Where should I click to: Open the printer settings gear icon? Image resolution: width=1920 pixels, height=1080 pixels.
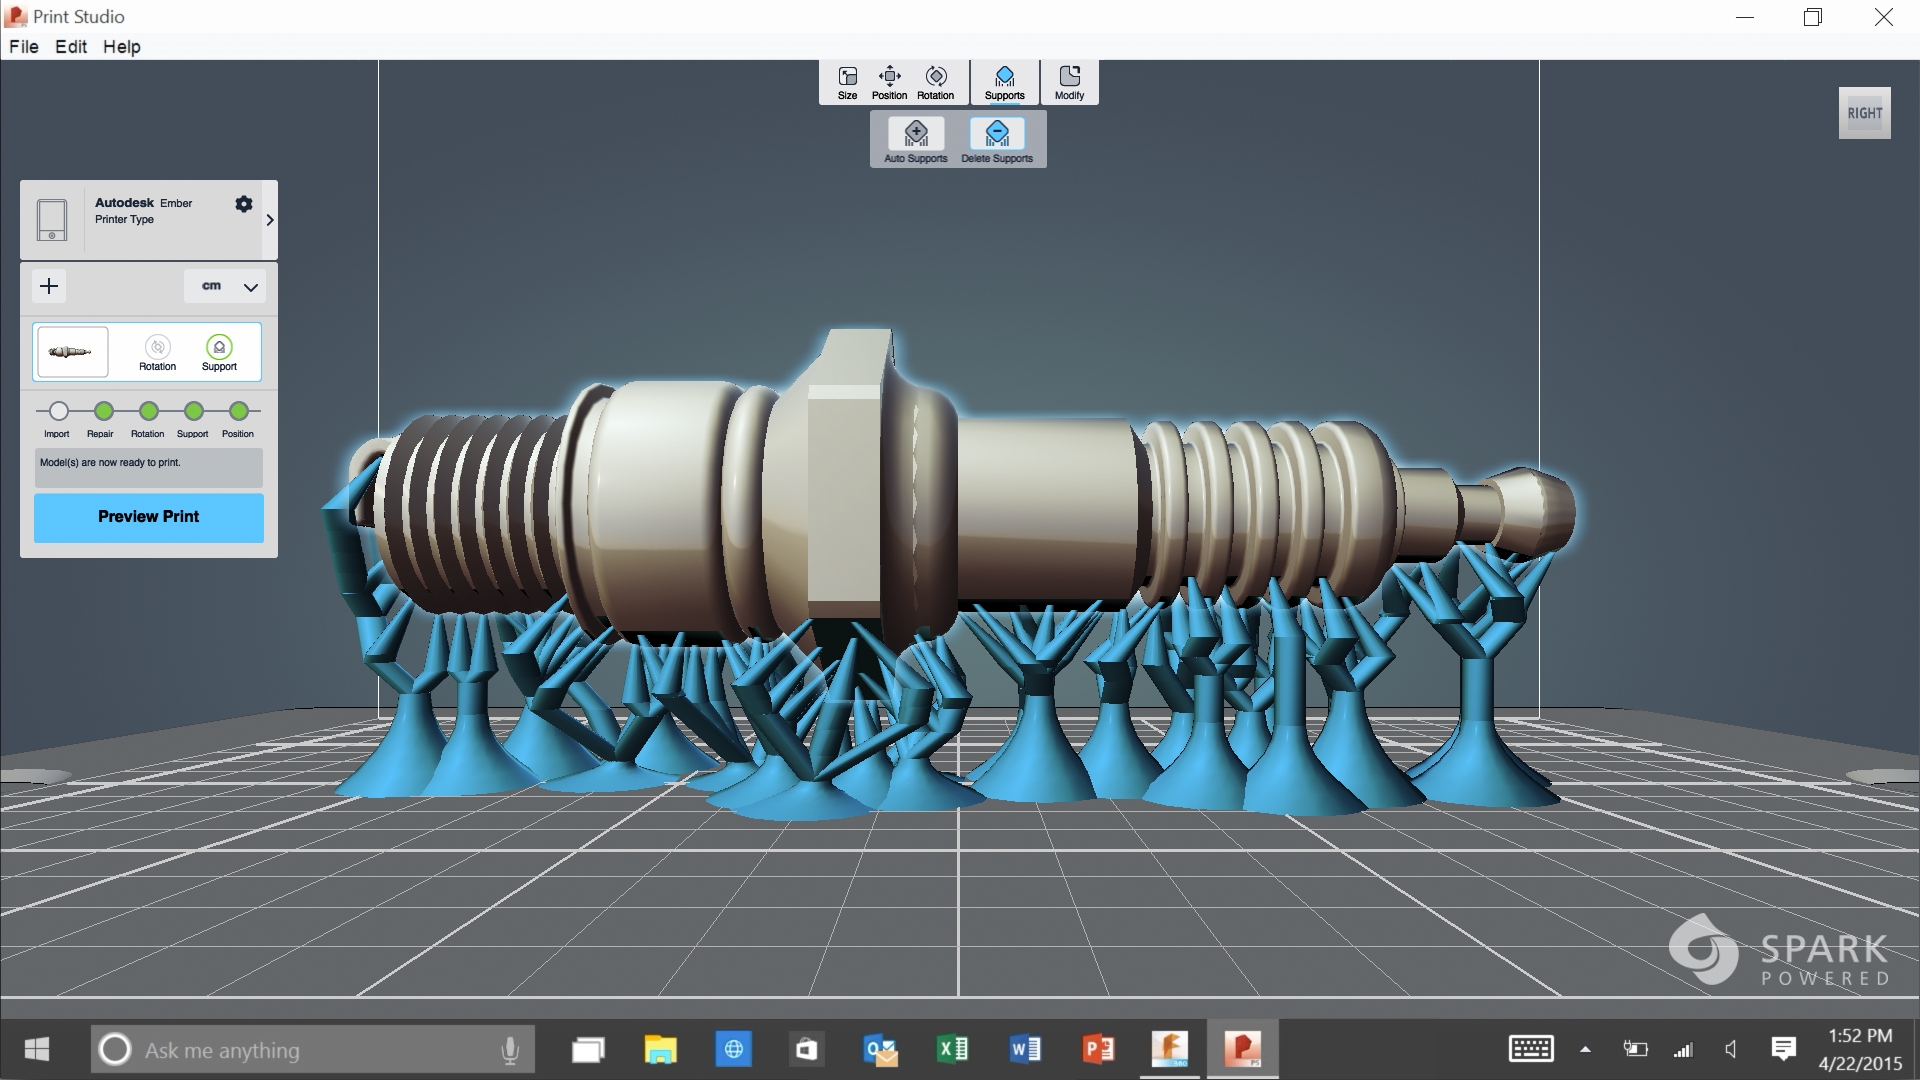click(x=243, y=204)
